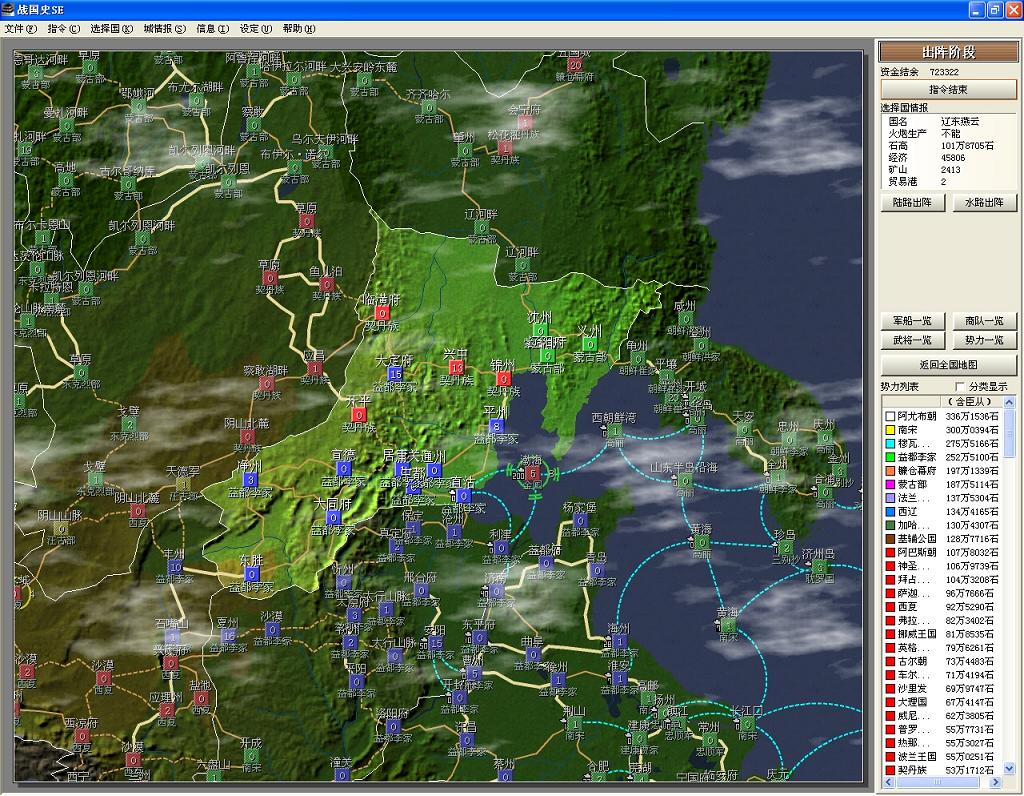Select the 锦州 city marker on map
1024x796 pixels.
(503, 379)
